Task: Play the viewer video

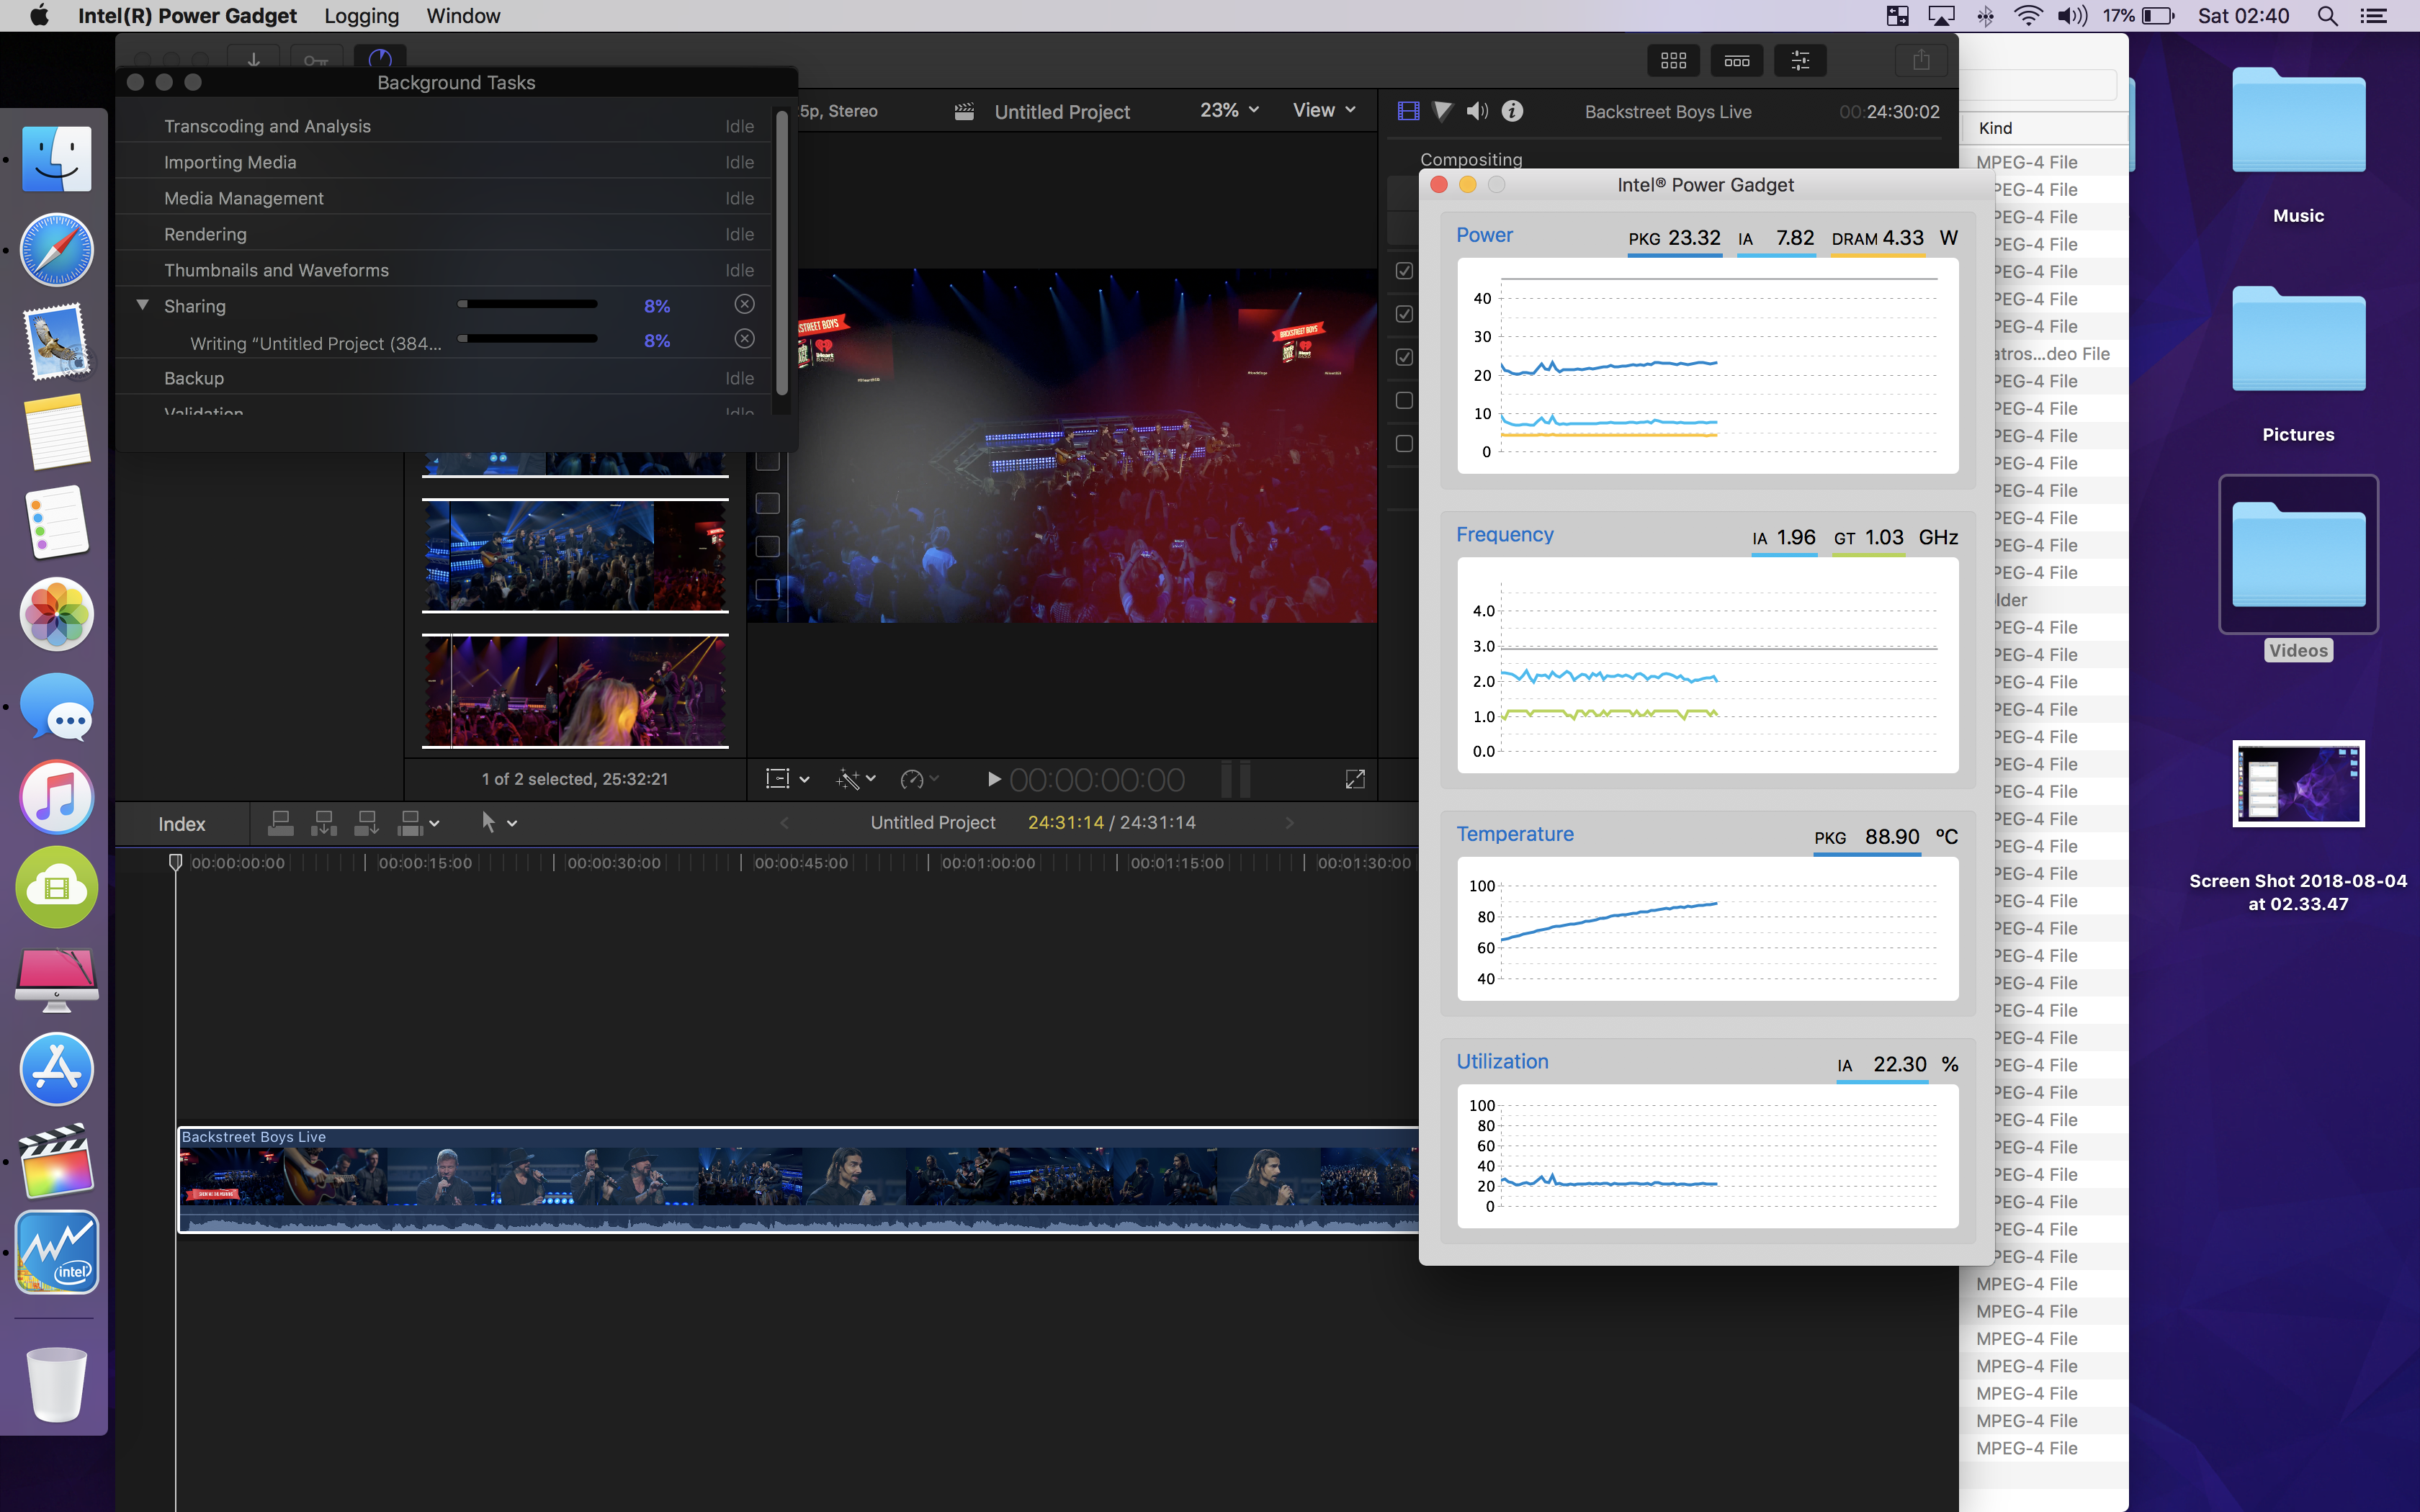Action: tap(993, 779)
